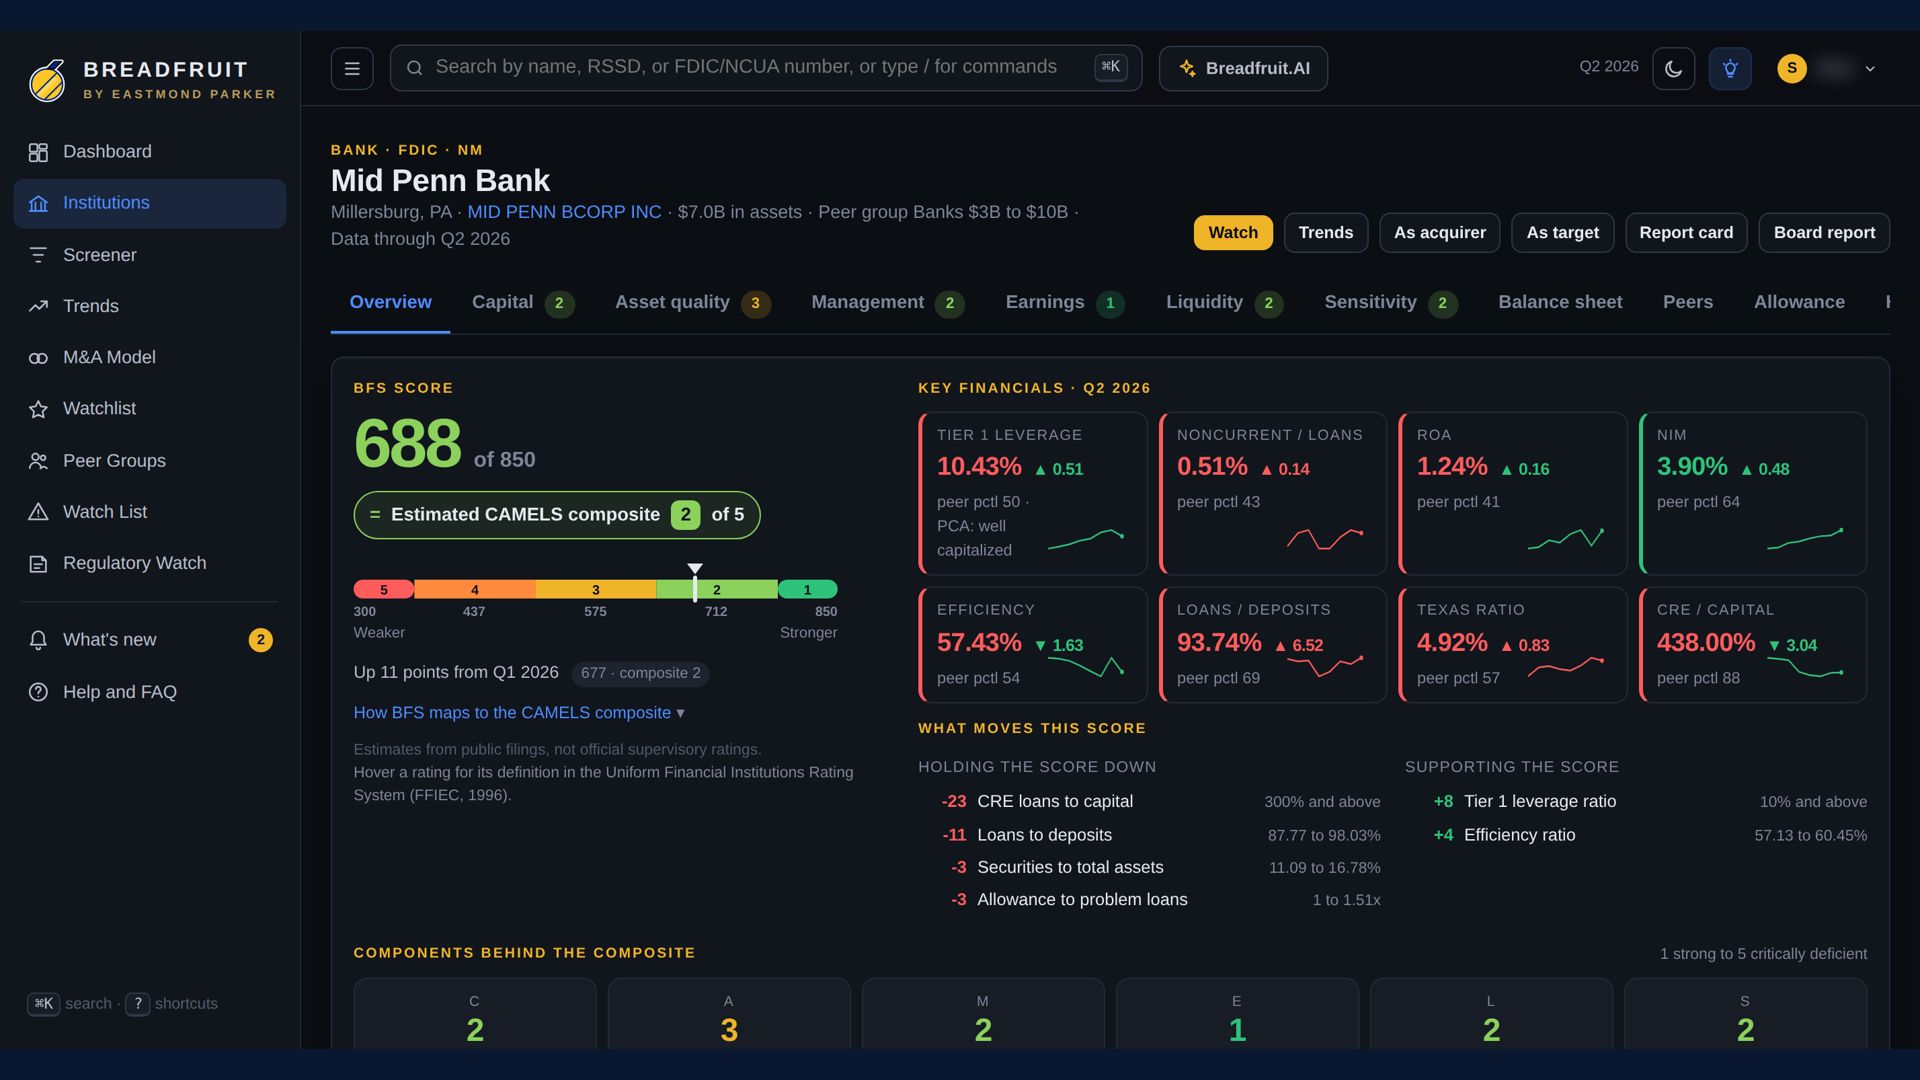This screenshot has height=1080, width=1920.
Task: Click the ? shortcuts key hint
Action: click(138, 1004)
